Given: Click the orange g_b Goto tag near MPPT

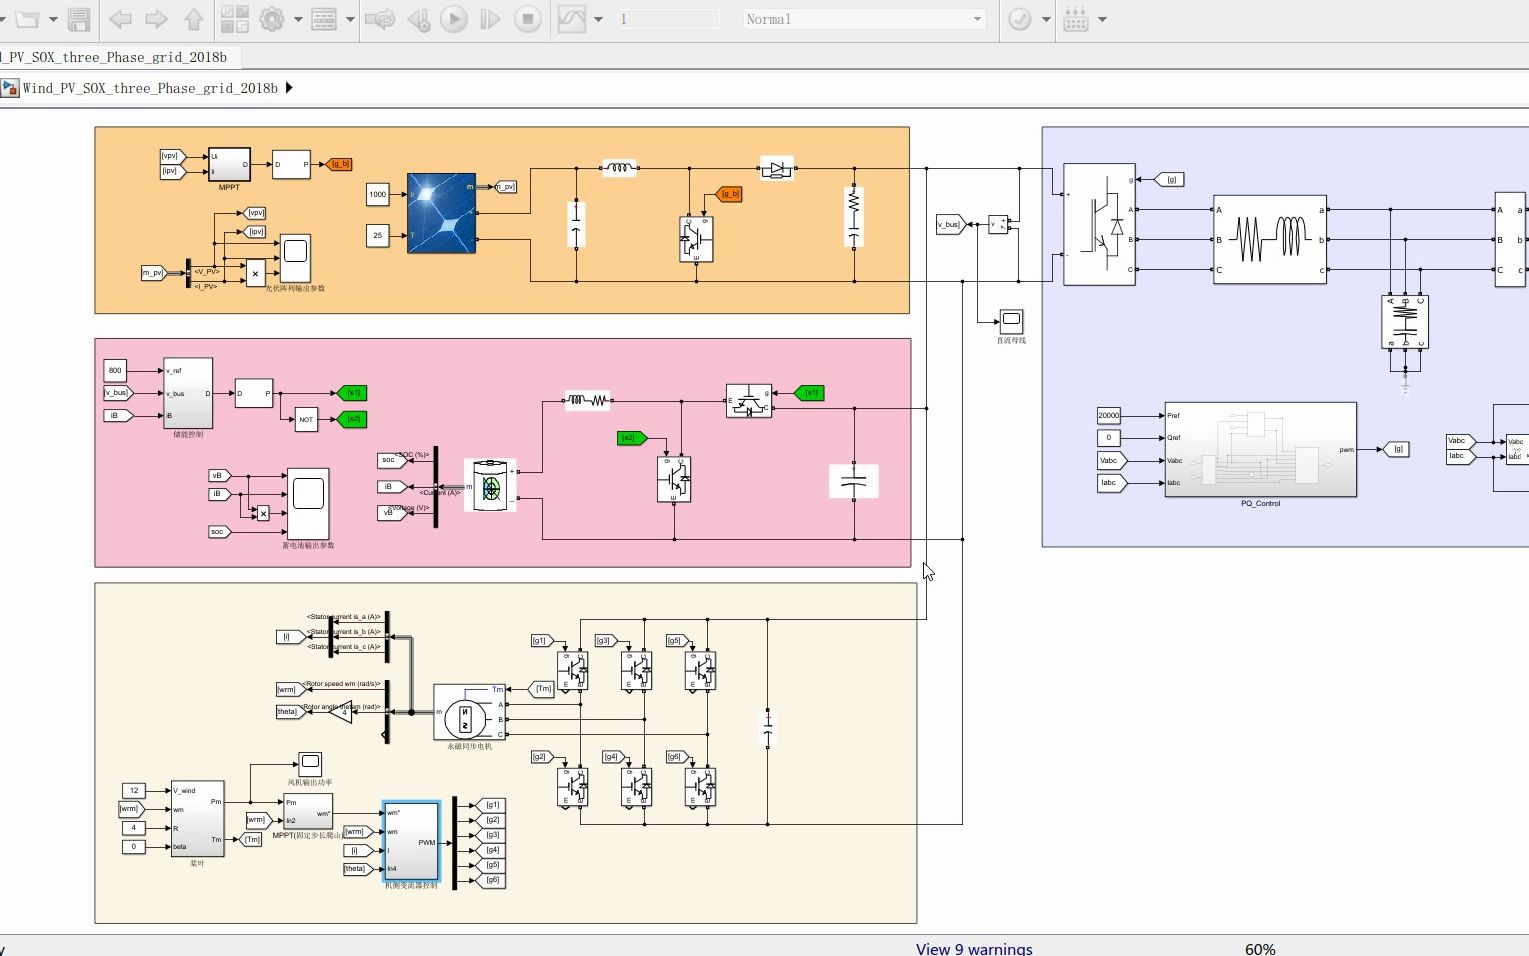Looking at the screenshot, I should [339, 164].
